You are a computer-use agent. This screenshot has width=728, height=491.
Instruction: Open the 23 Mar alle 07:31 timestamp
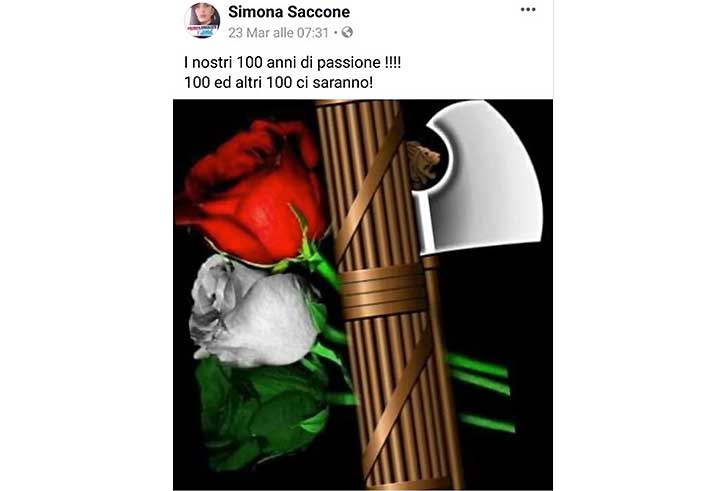[x=278, y=33]
